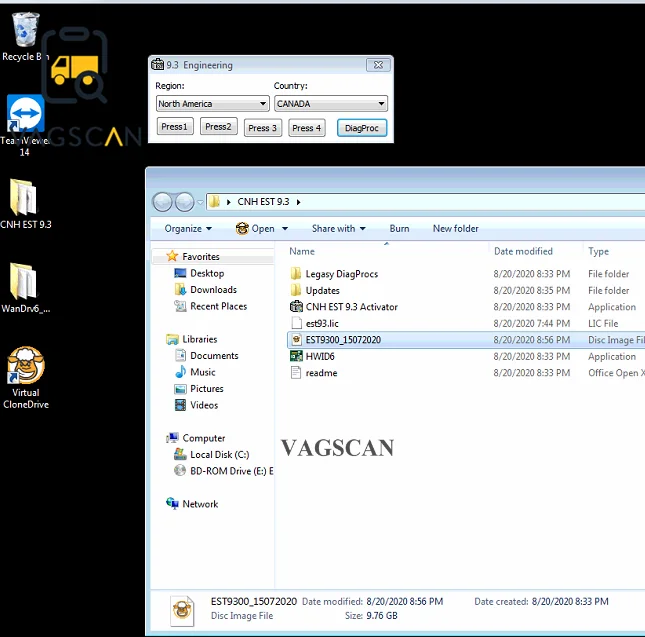
Task: Click the Computer icon in navigation pane
Action: point(172,438)
